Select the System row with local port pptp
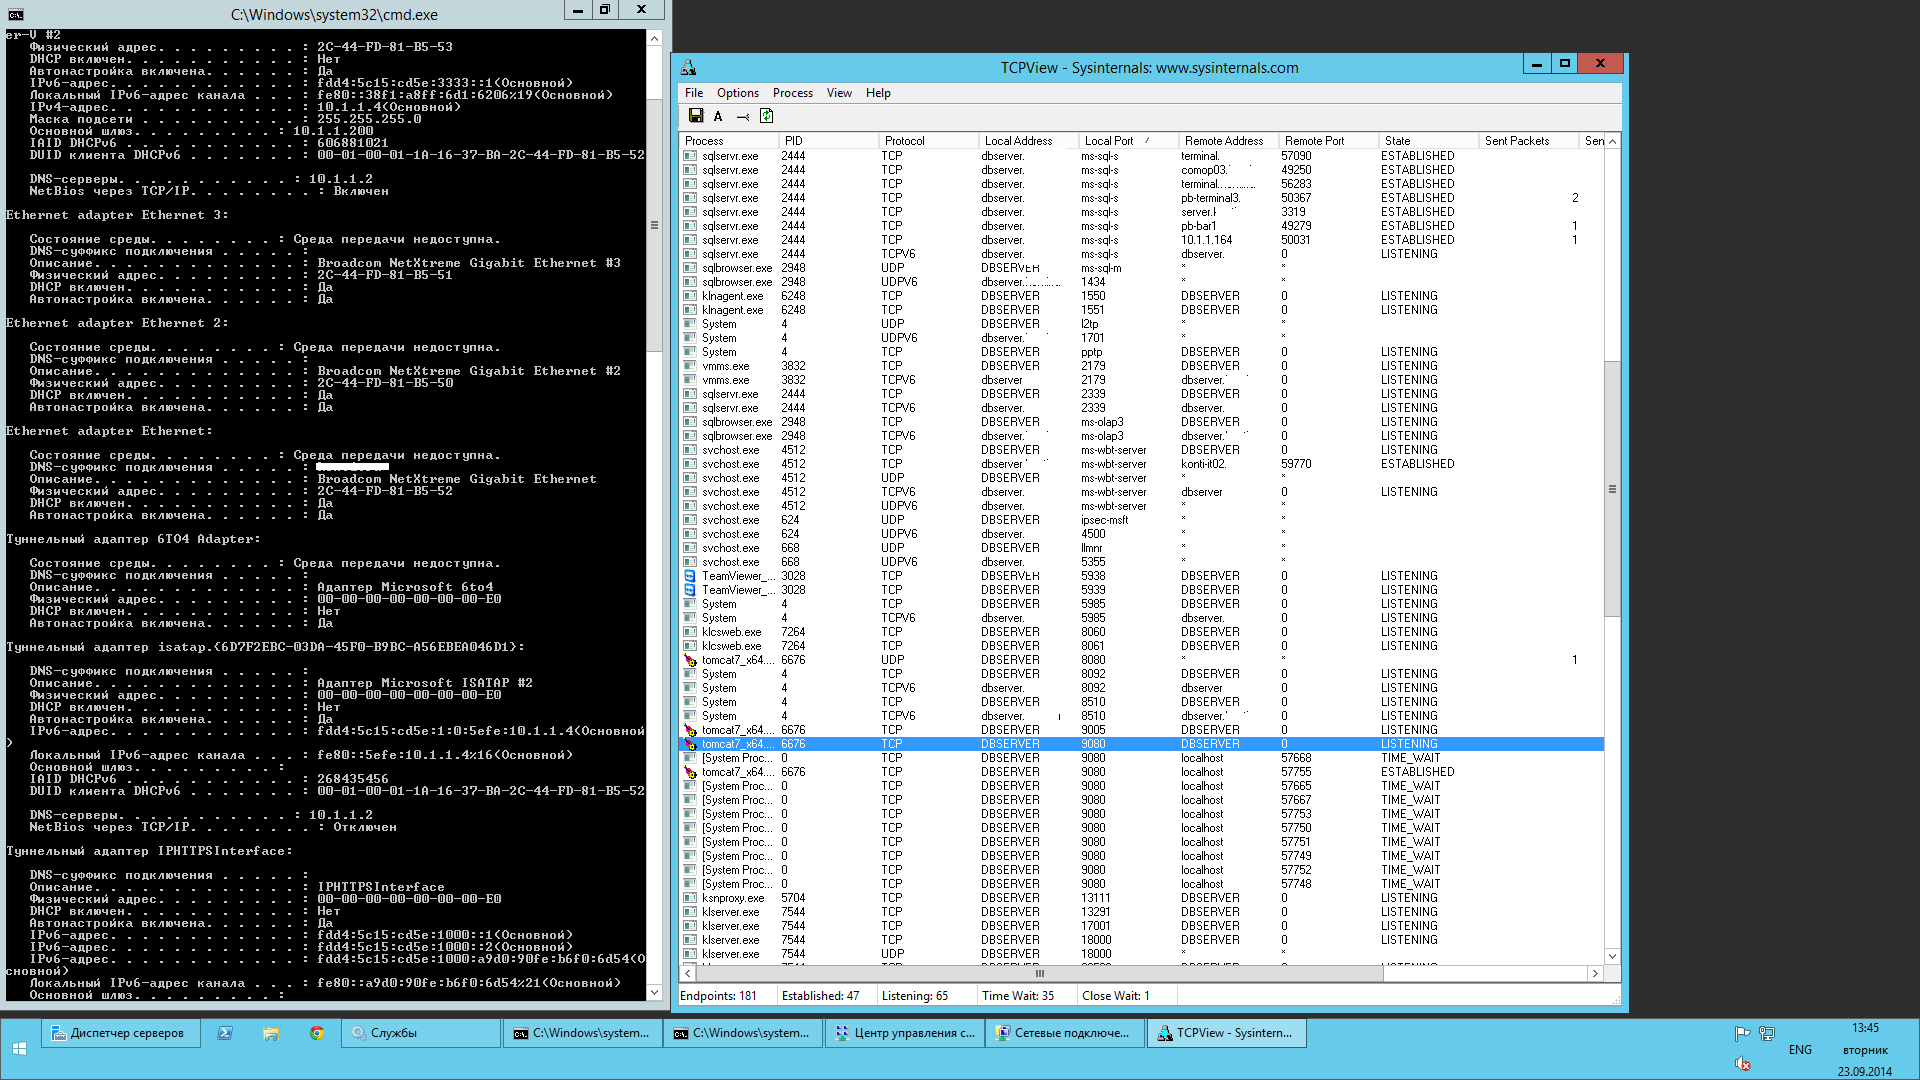1920x1080 pixels. (1142, 352)
